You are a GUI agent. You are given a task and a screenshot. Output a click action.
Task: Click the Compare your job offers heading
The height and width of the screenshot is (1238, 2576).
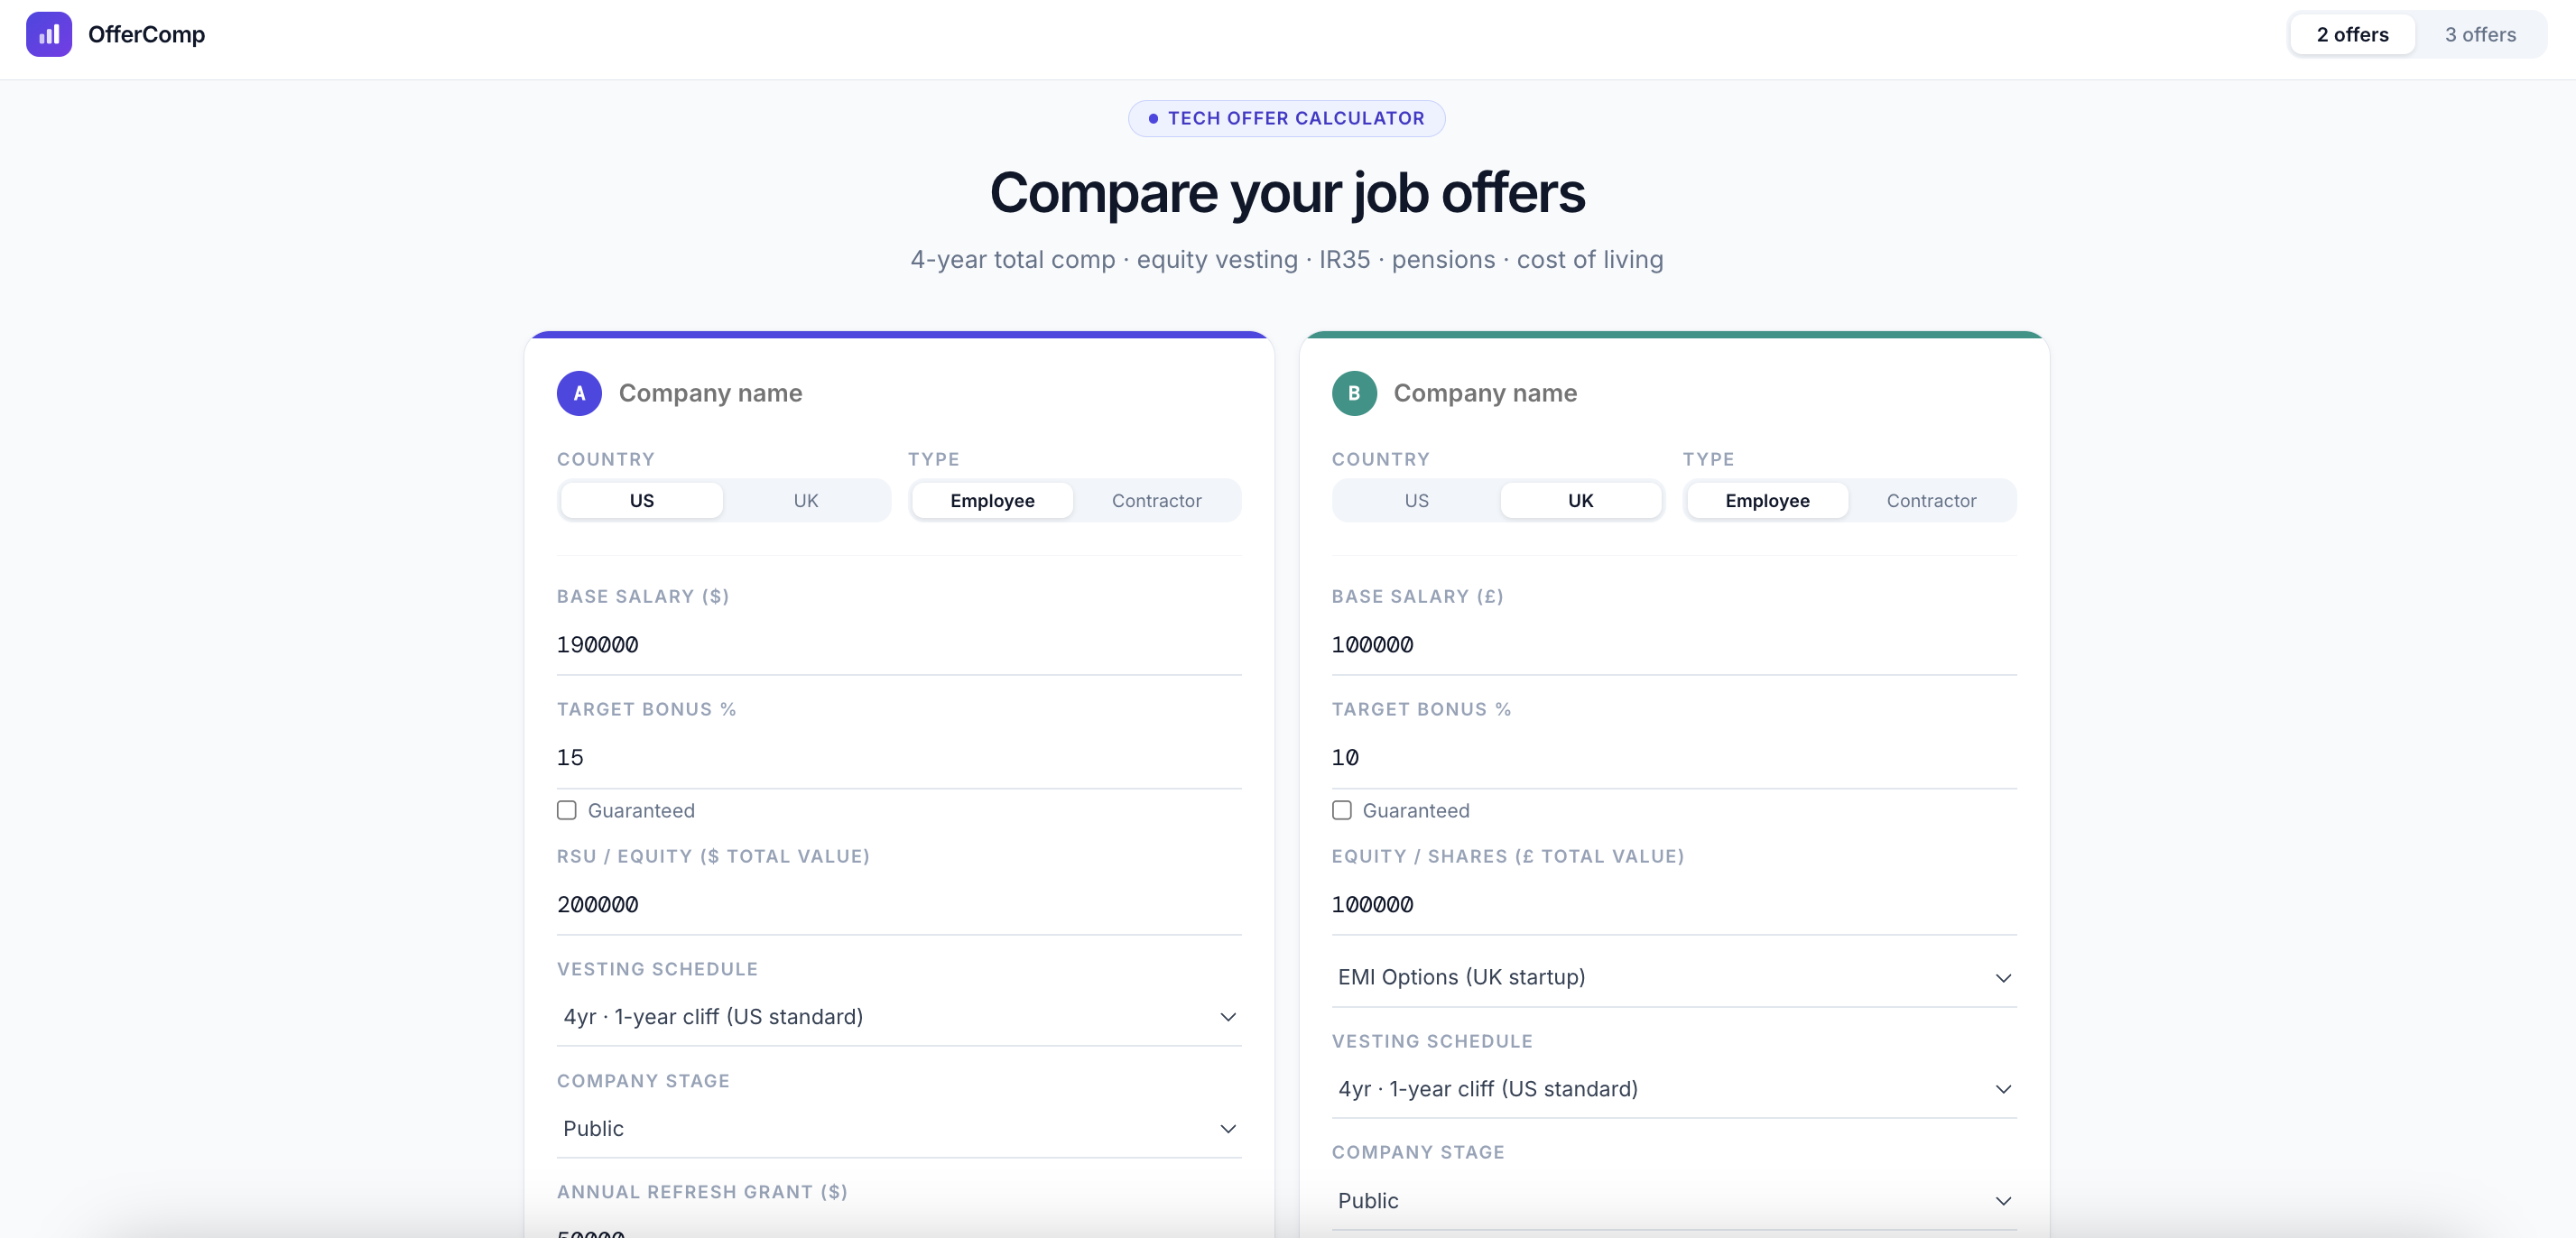tap(1287, 192)
